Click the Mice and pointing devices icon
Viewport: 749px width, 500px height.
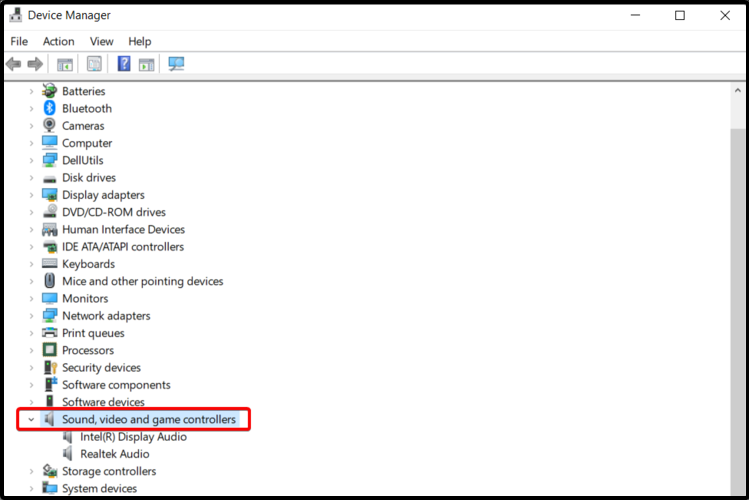(49, 281)
